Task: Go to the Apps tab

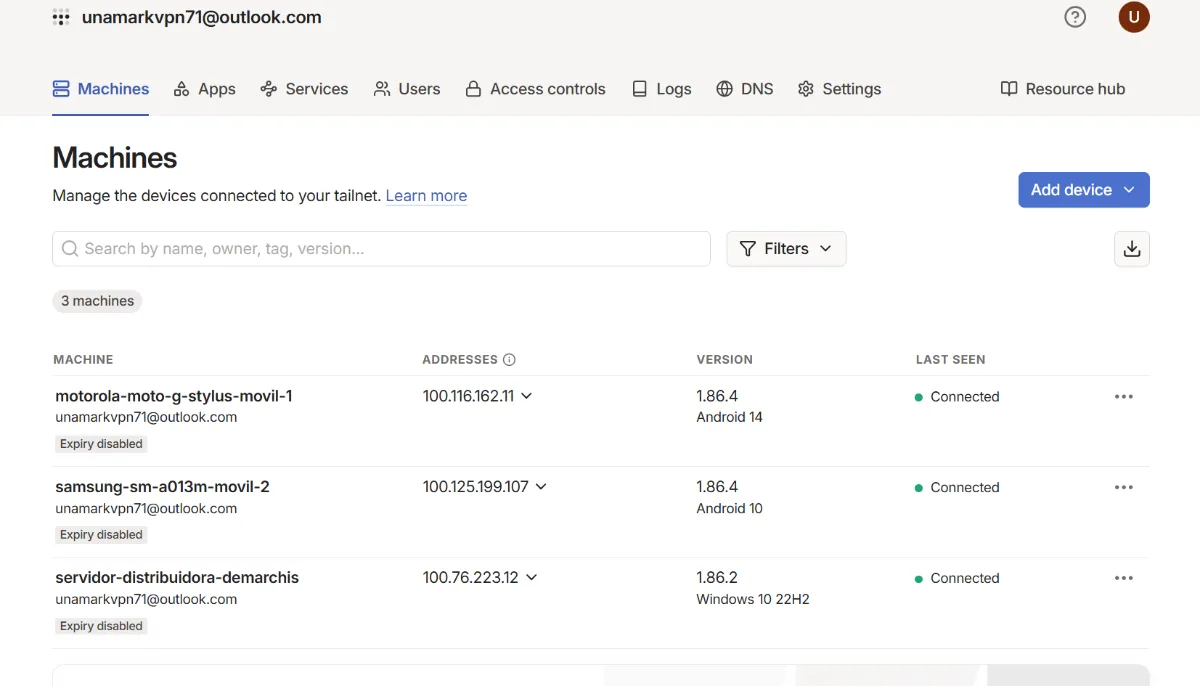Action: coord(204,89)
